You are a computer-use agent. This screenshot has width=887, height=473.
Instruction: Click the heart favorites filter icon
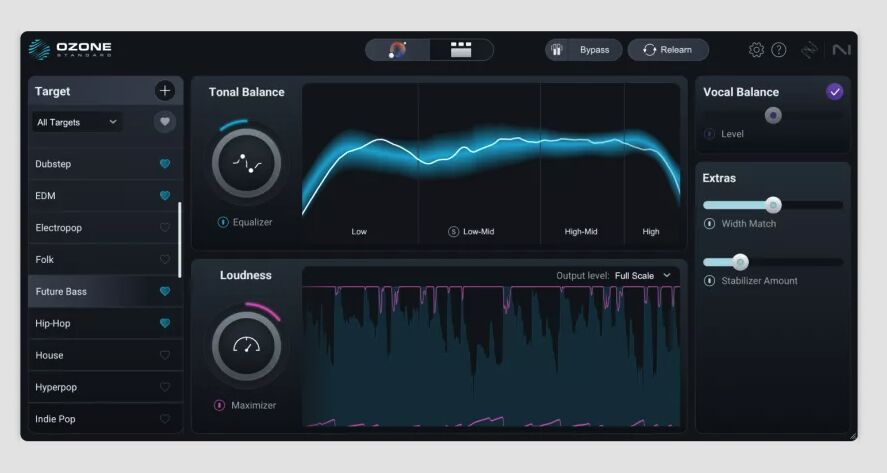[165, 122]
